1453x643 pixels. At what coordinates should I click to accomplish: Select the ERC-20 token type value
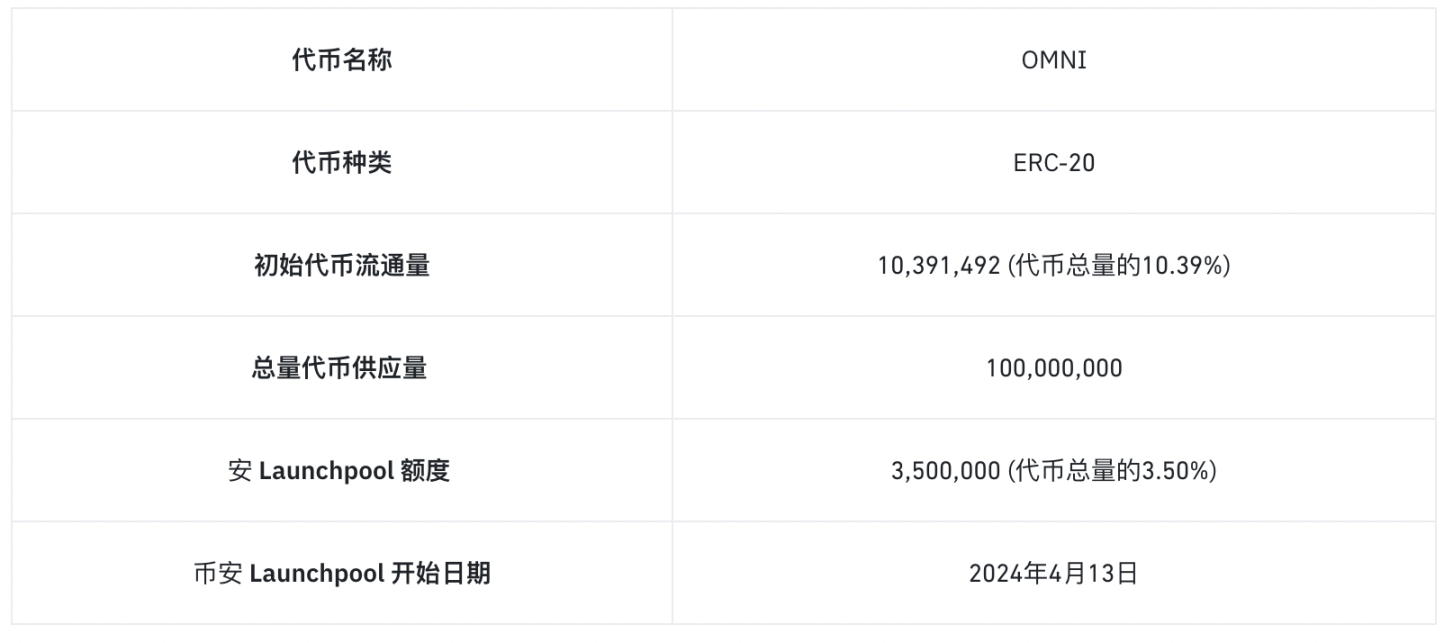(x=1054, y=162)
